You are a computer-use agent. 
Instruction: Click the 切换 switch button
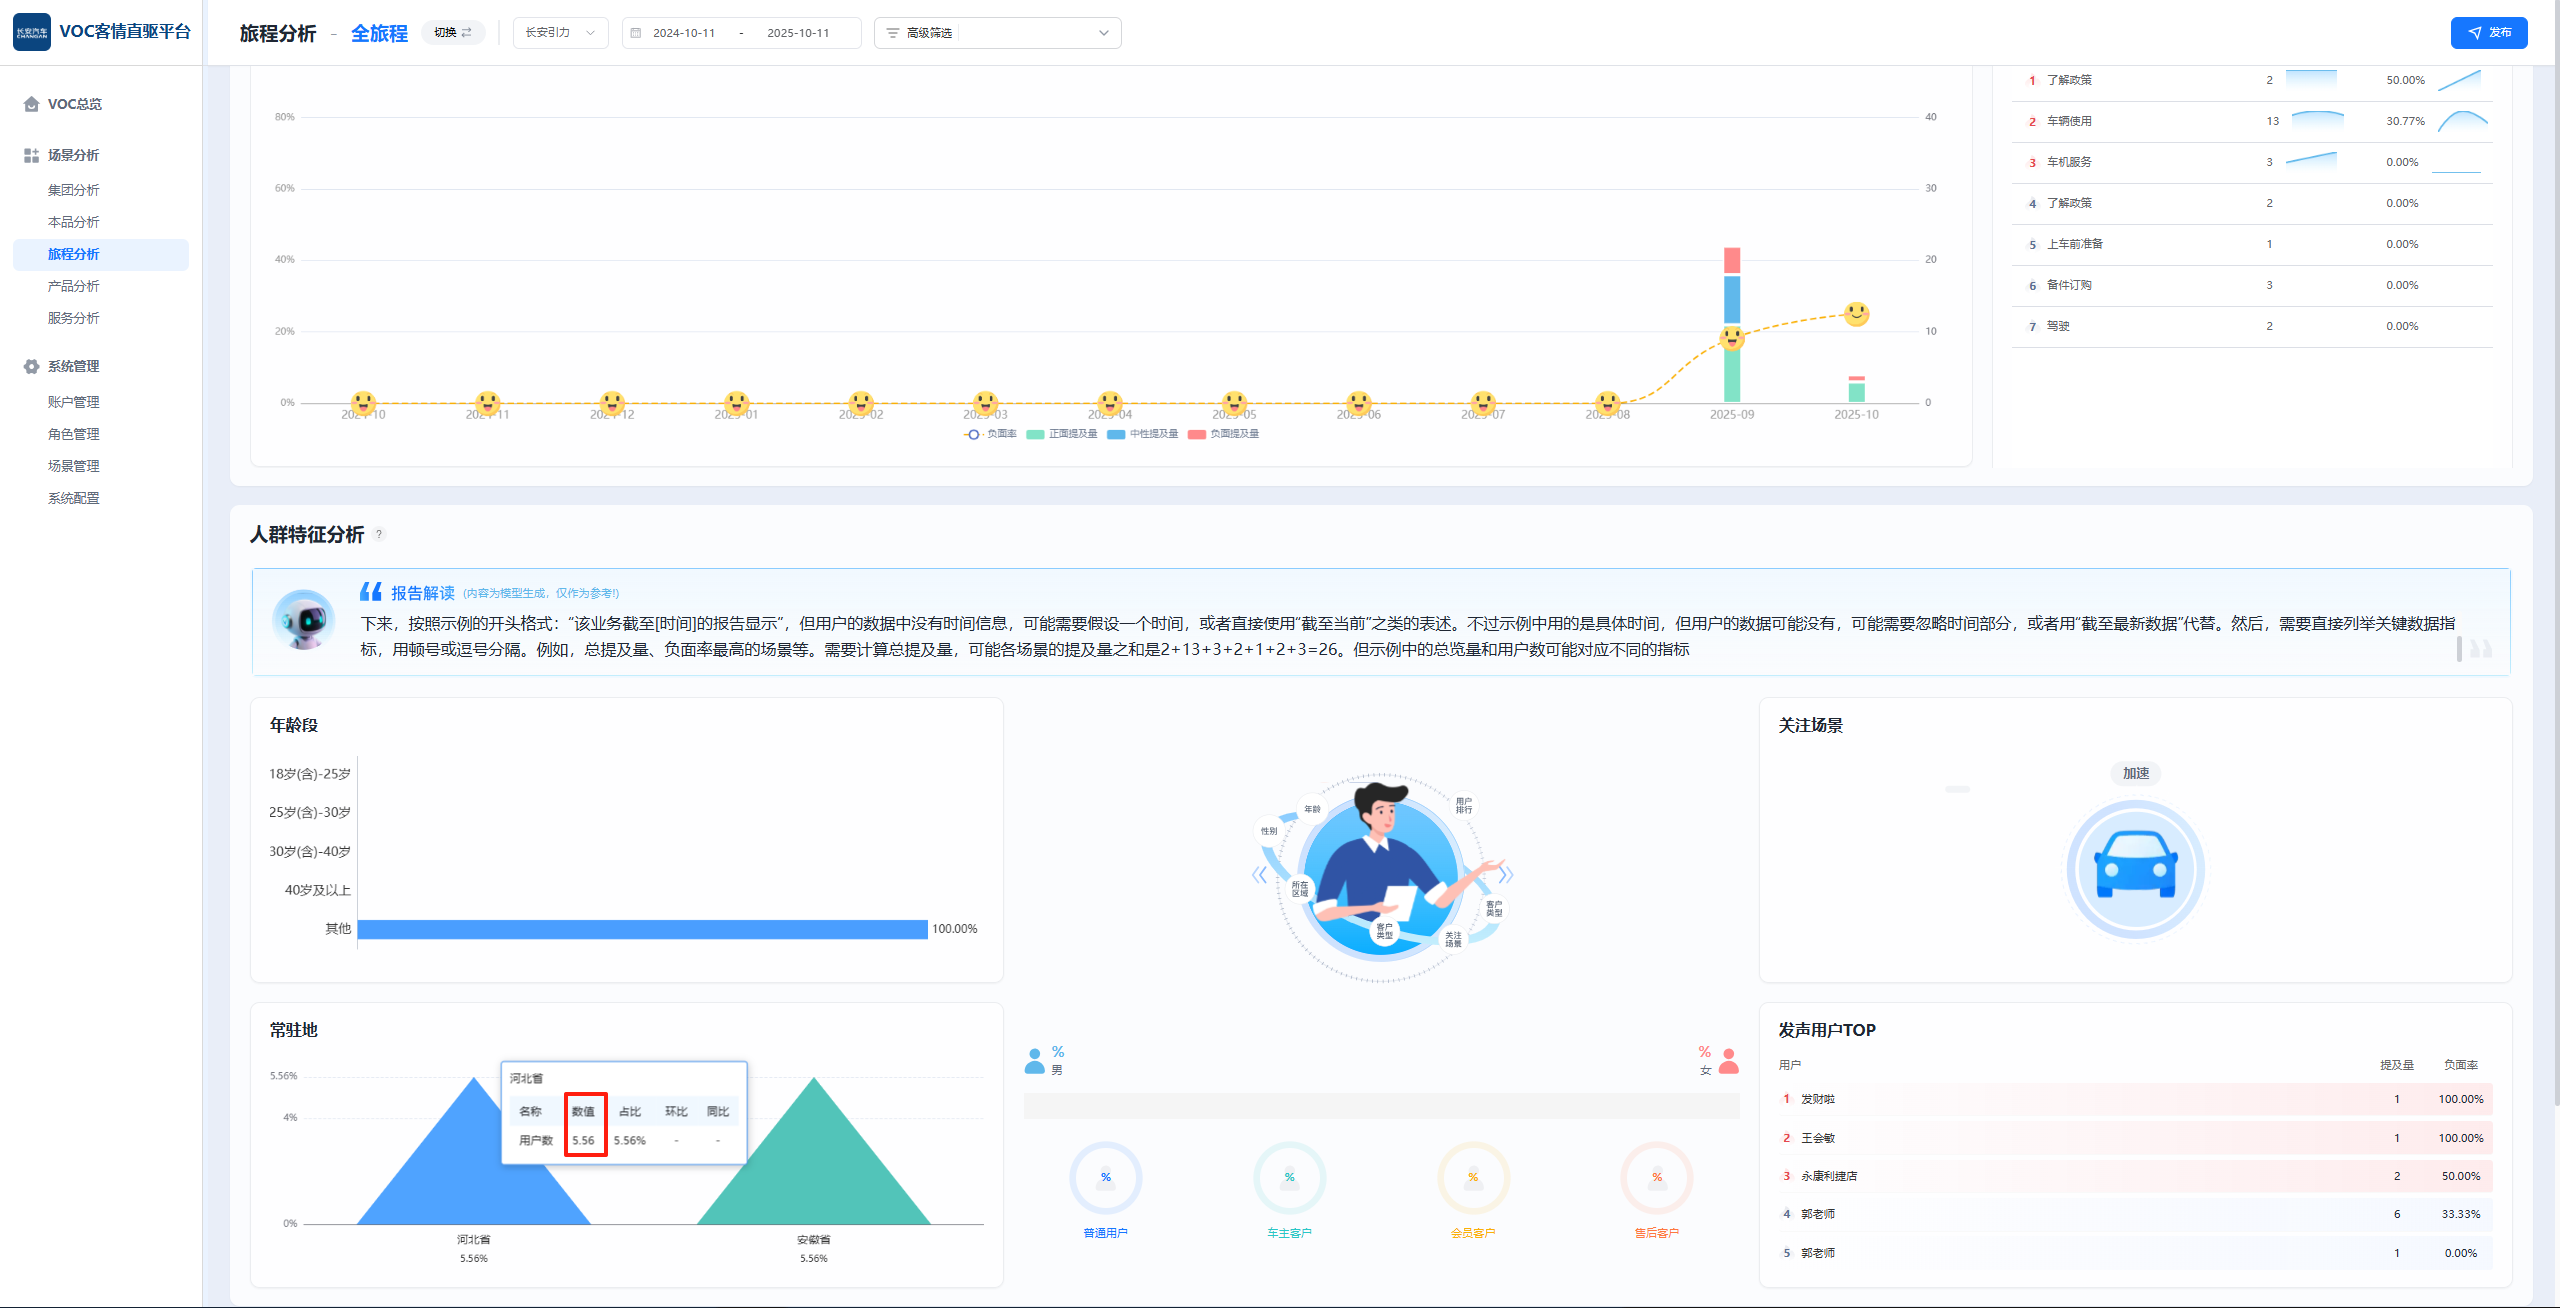(x=453, y=33)
